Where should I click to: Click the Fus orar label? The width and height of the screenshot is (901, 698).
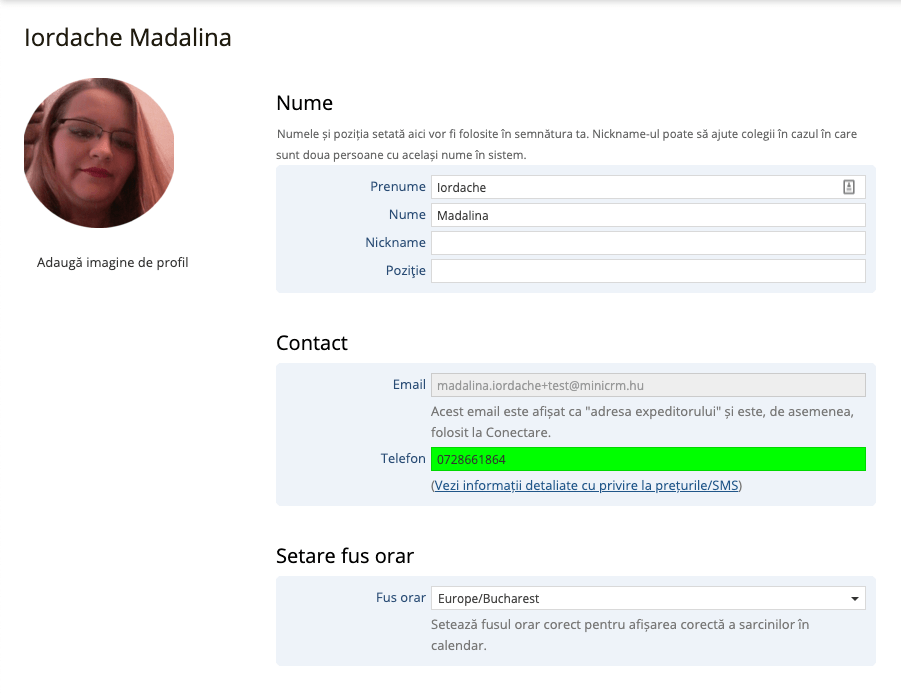[401, 597]
